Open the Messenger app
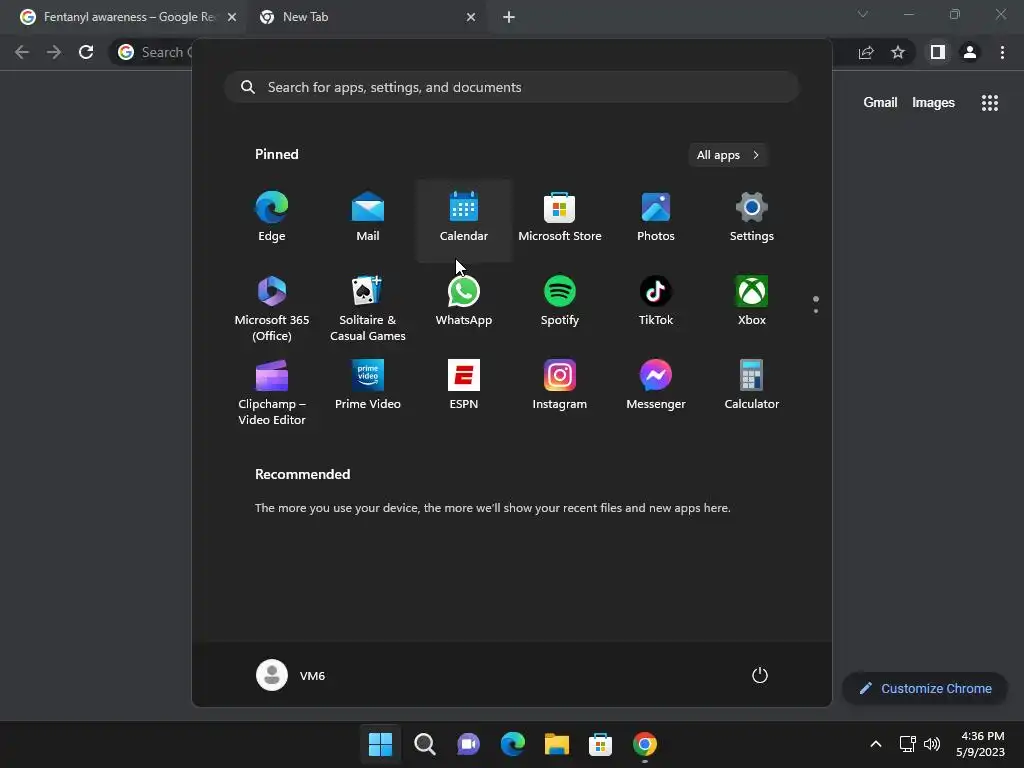 point(656,385)
